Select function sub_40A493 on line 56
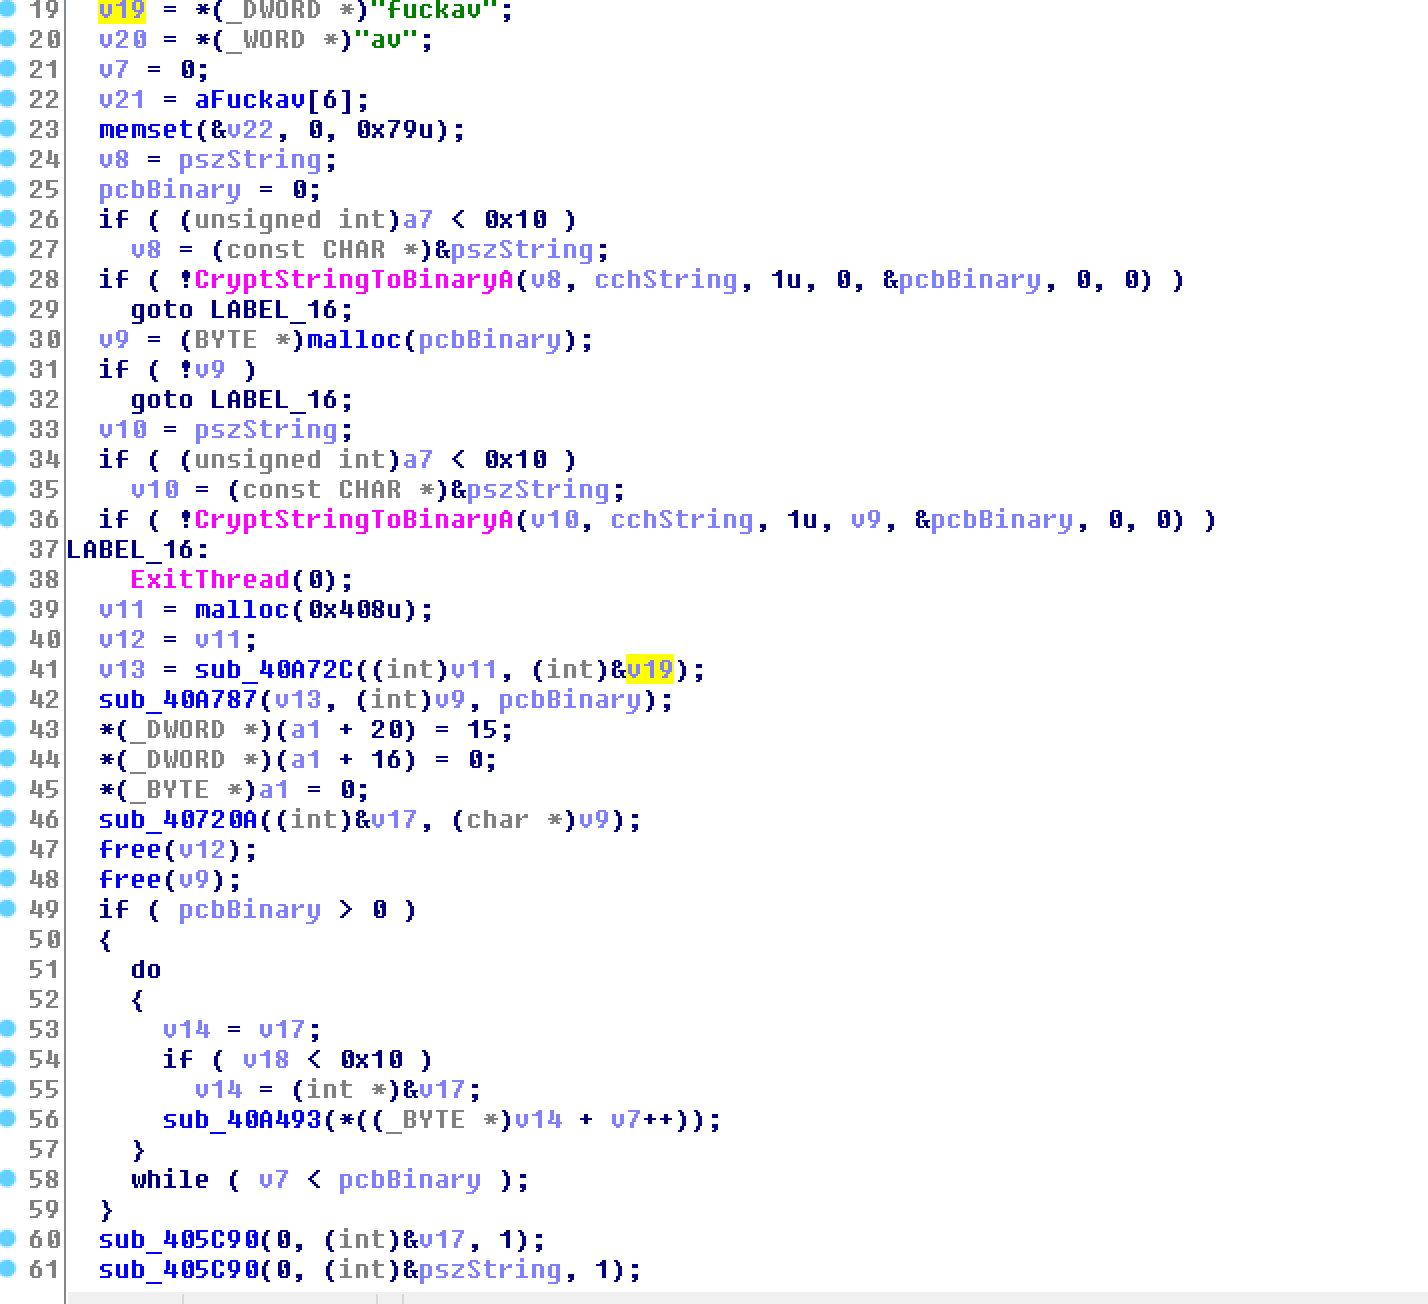1428x1304 pixels. (x=242, y=1120)
